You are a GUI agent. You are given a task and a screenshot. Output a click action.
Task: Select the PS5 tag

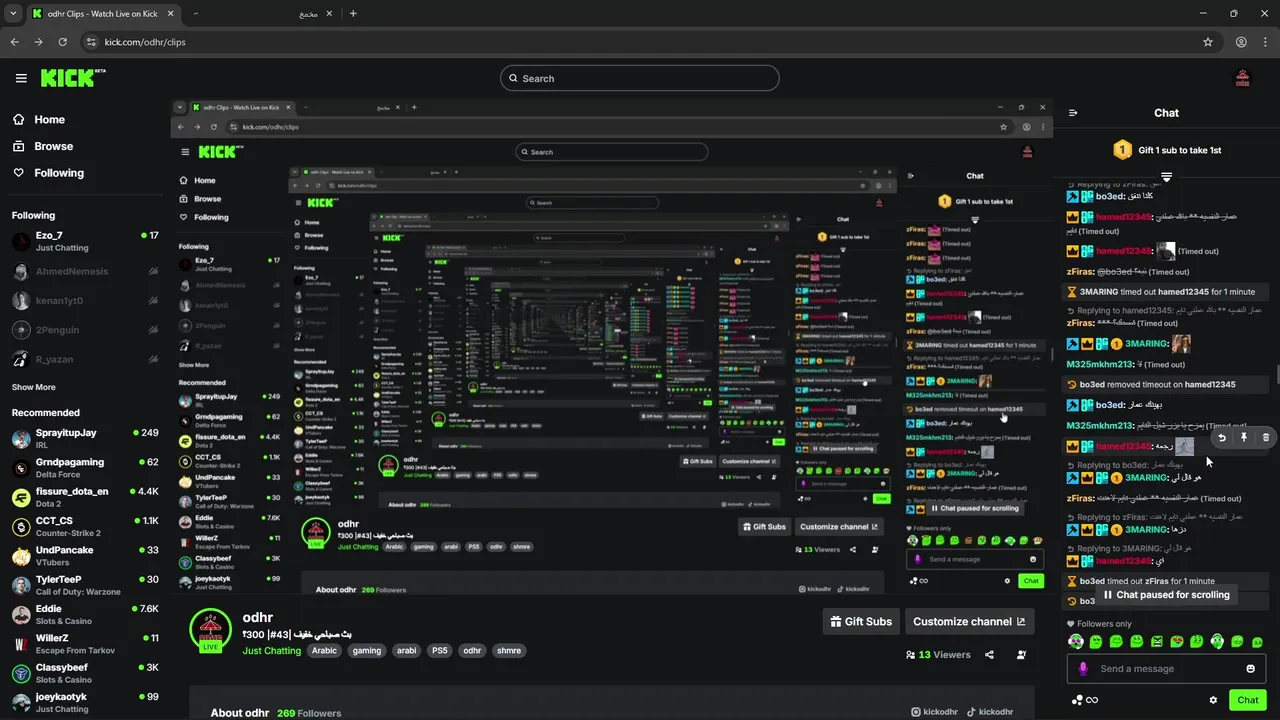(439, 650)
